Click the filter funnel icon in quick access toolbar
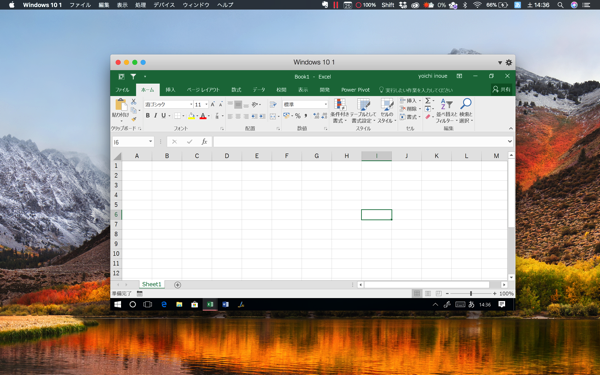The image size is (600, 375). point(133,77)
